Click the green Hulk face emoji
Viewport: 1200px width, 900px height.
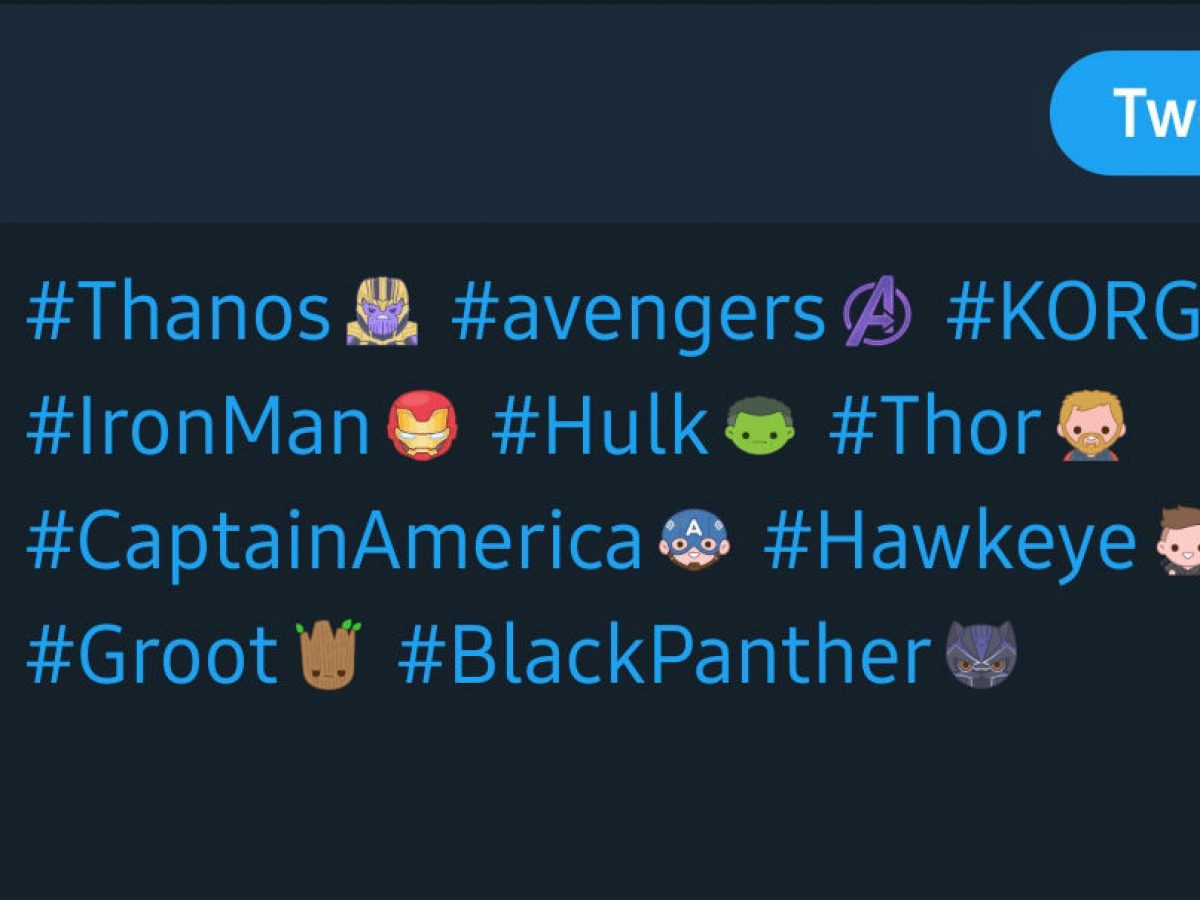[x=759, y=426]
